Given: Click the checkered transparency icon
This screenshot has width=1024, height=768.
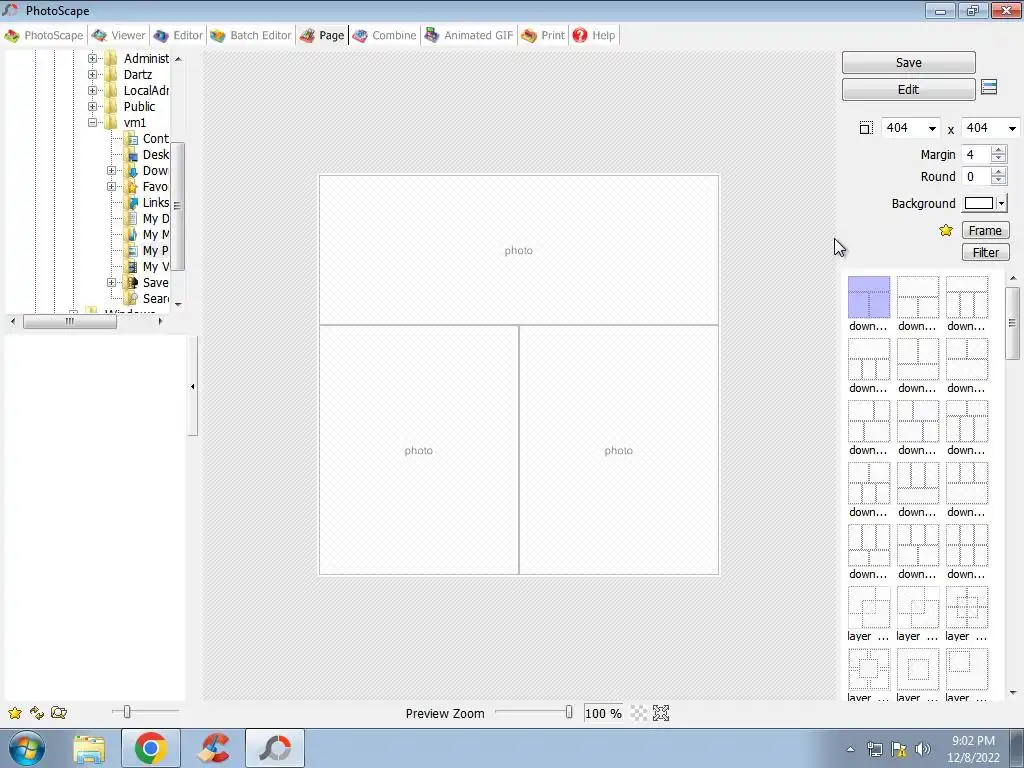Looking at the screenshot, I should point(639,713).
